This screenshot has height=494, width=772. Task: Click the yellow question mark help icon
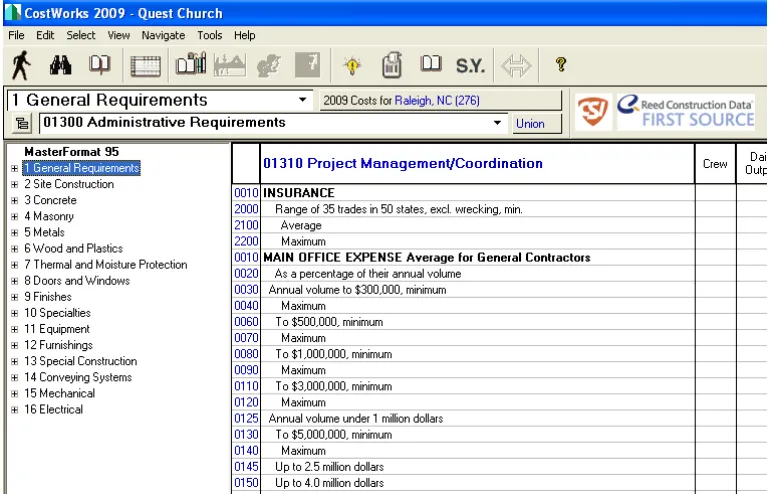(560, 65)
